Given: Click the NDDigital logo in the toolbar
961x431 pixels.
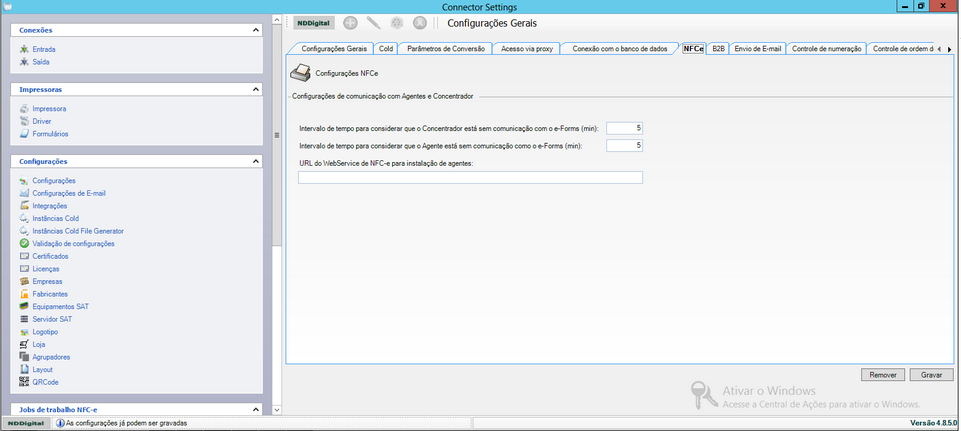Looking at the screenshot, I should pyautogui.click(x=314, y=23).
